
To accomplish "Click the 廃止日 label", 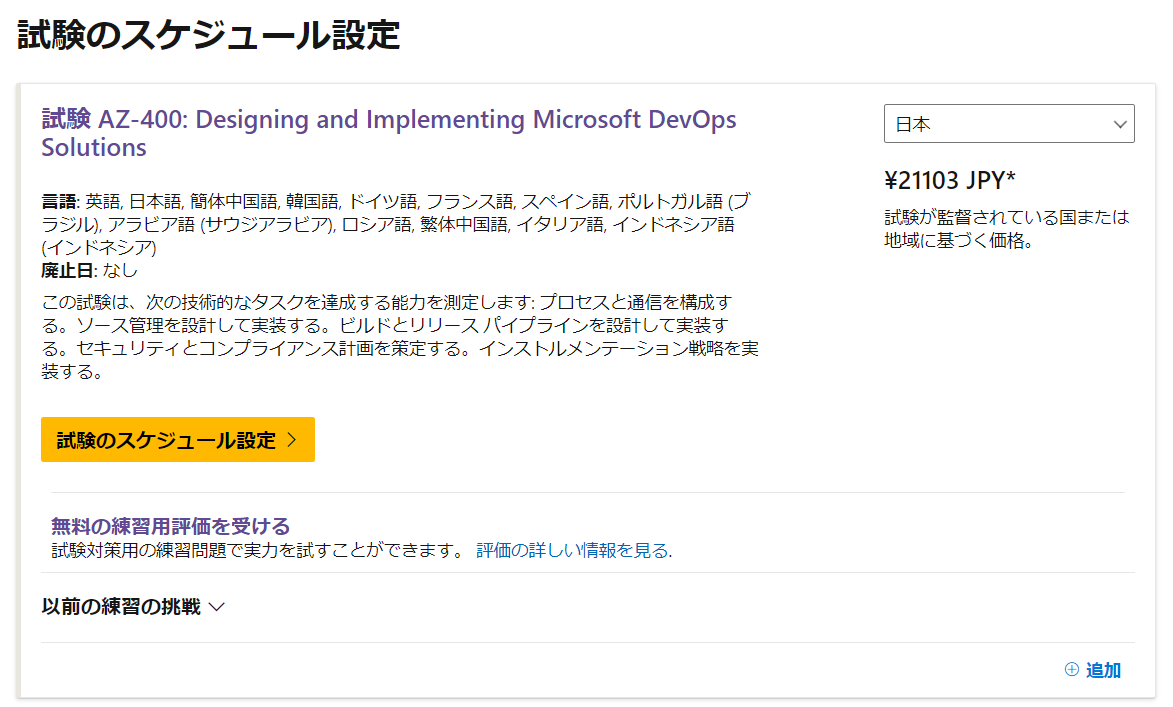I will point(65,270).
